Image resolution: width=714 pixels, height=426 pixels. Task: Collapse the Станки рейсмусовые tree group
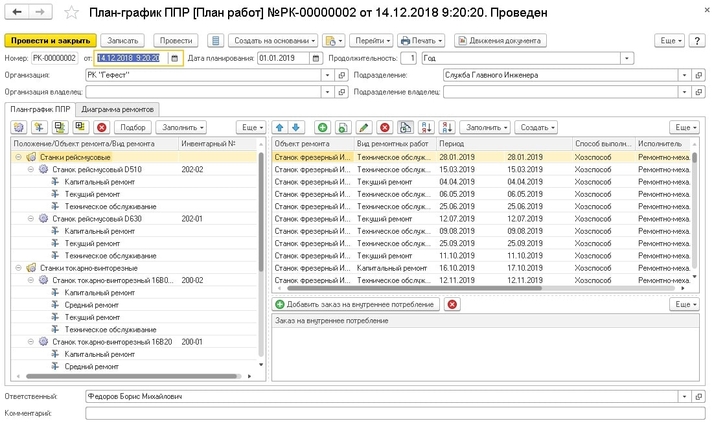[19, 158]
